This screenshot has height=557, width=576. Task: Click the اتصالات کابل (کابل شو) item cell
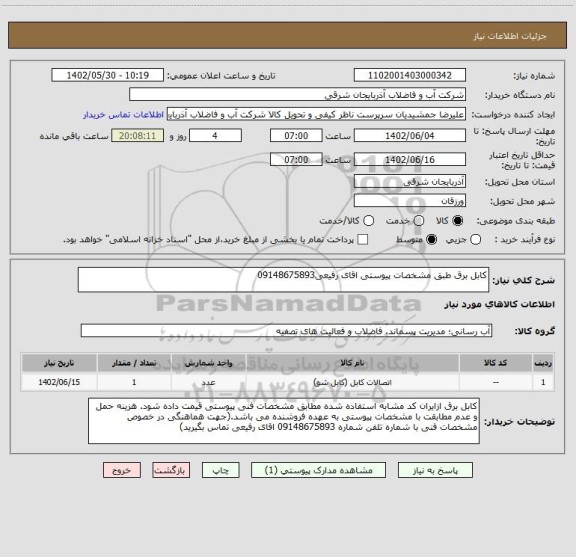[352, 382]
